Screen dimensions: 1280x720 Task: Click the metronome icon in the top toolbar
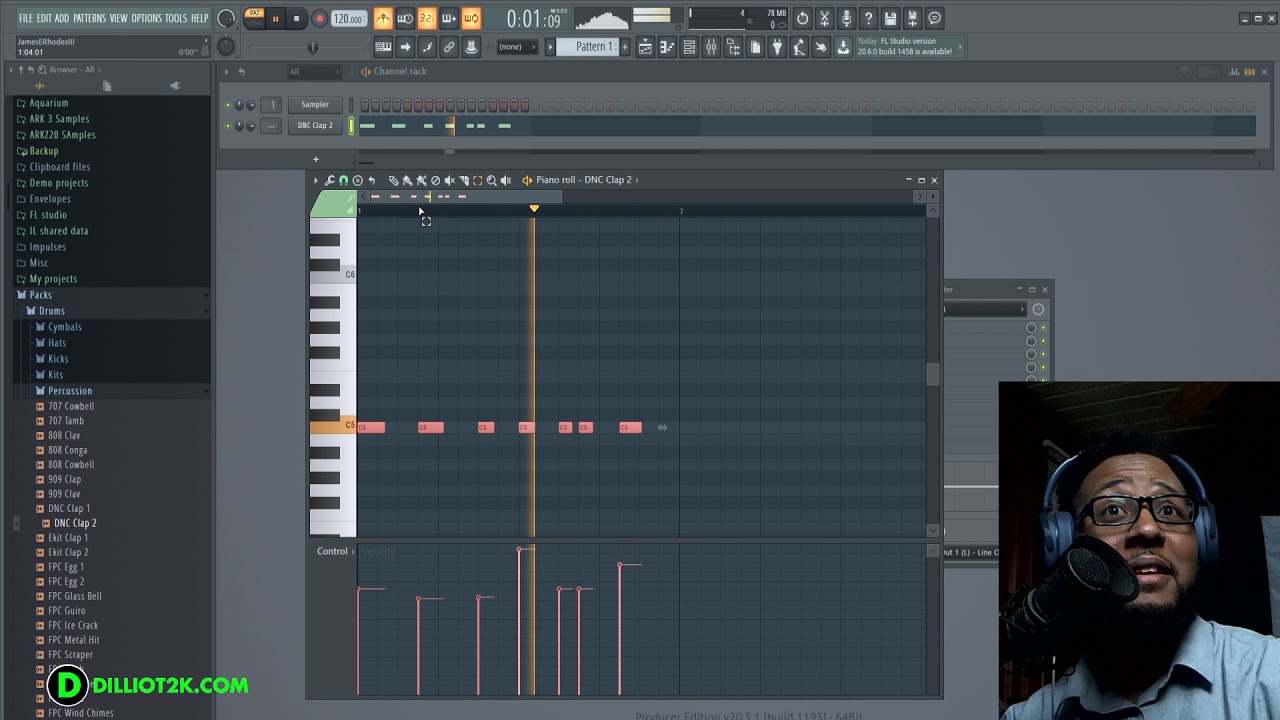click(x=383, y=18)
